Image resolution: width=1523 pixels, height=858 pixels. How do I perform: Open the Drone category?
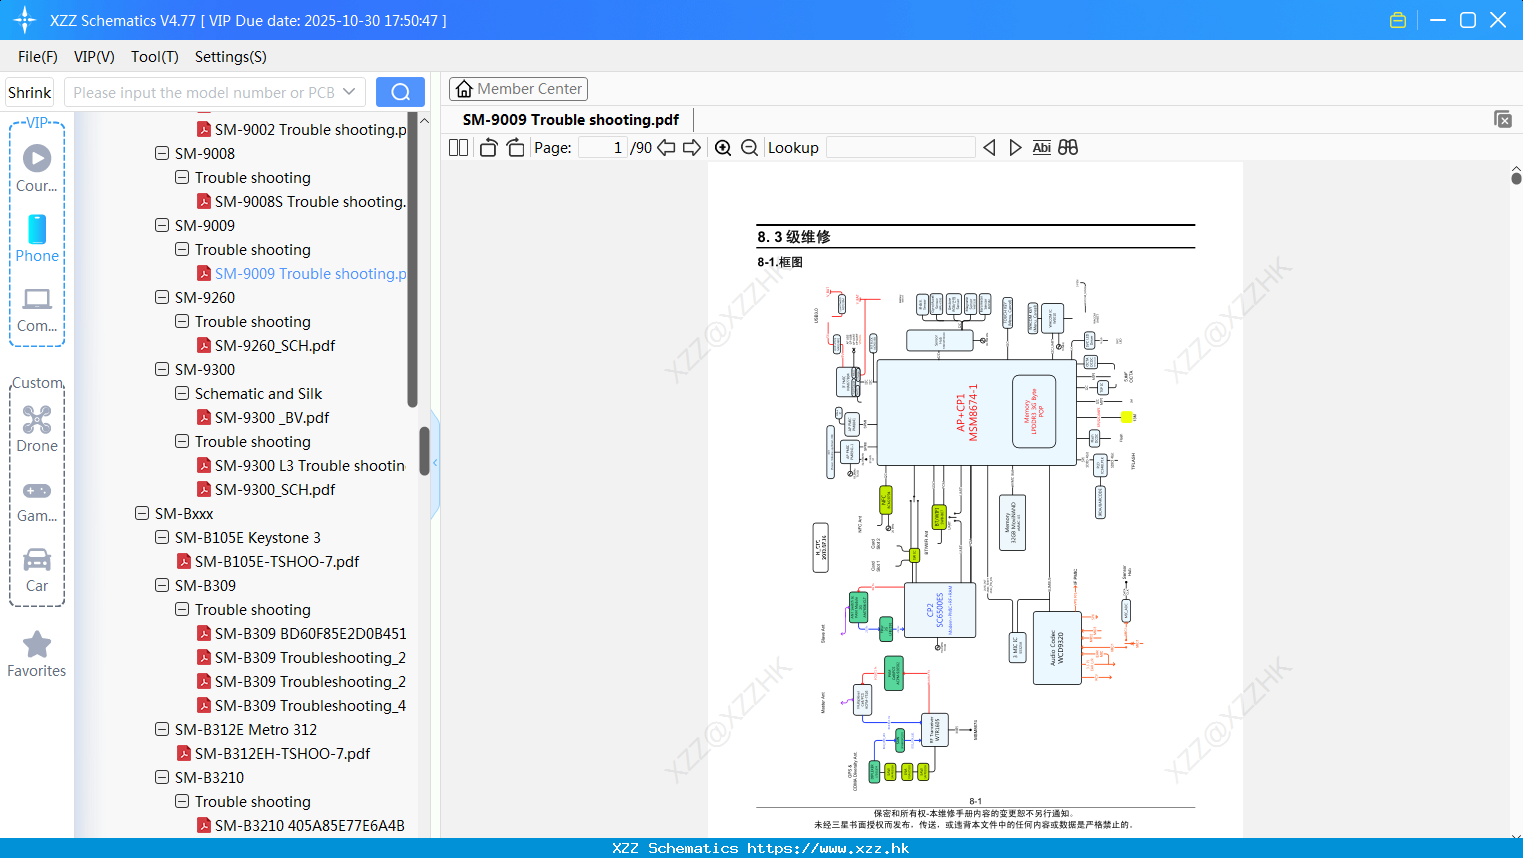click(x=37, y=428)
